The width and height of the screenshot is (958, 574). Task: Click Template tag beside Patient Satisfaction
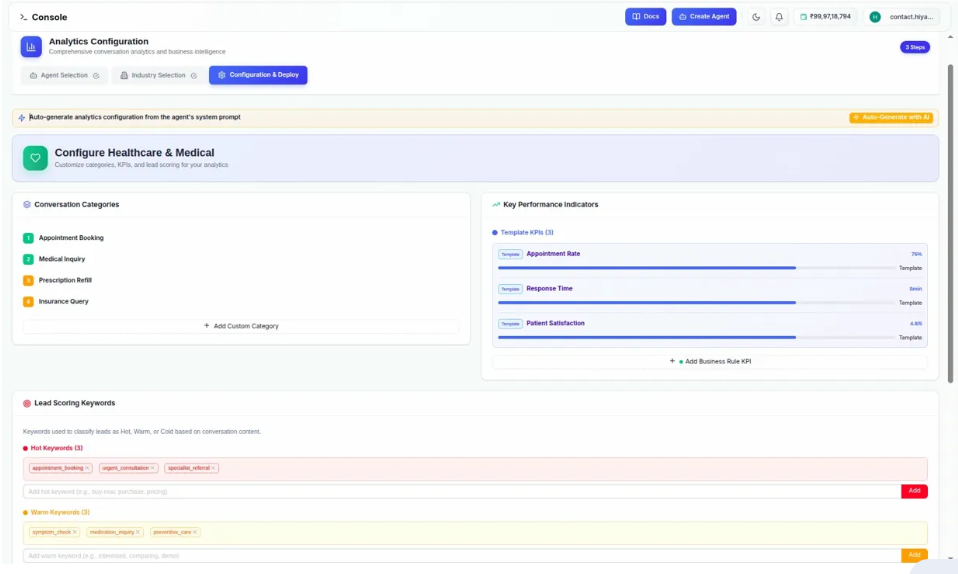pos(510,324)
